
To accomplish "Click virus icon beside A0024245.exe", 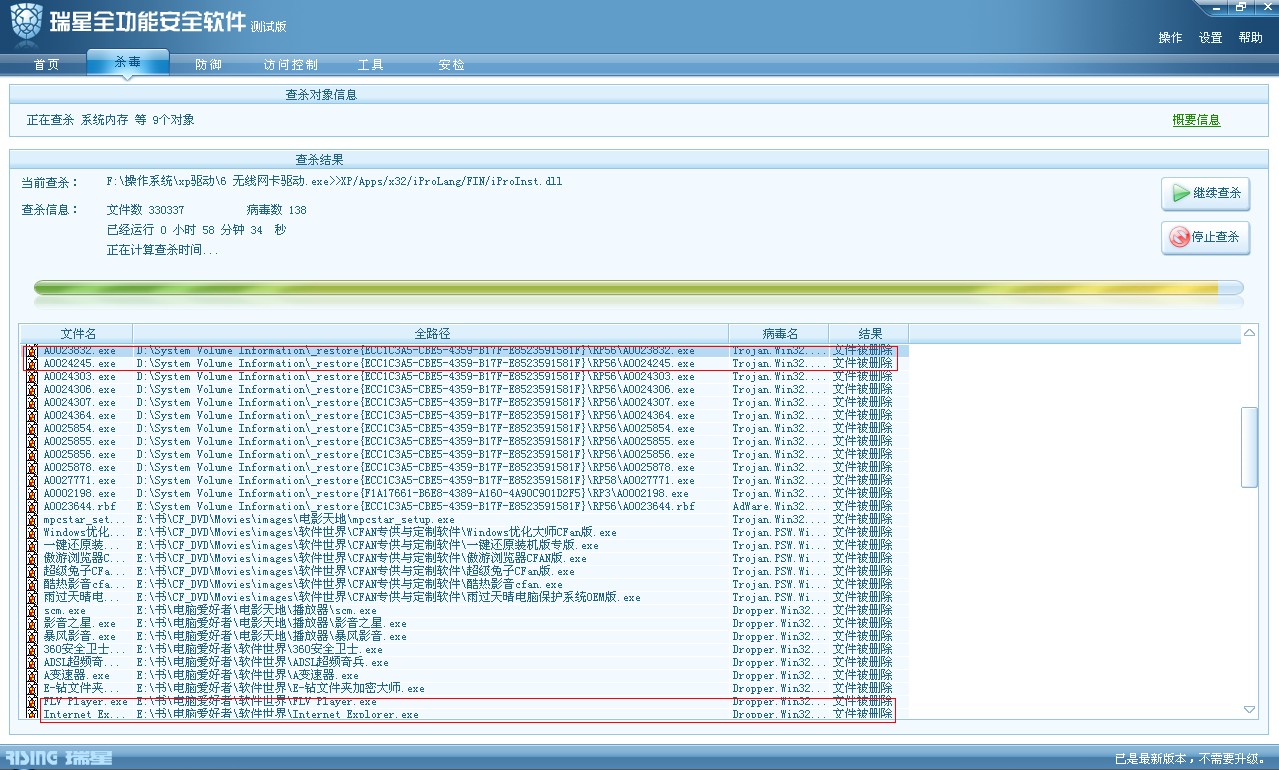I will point(32,364).
